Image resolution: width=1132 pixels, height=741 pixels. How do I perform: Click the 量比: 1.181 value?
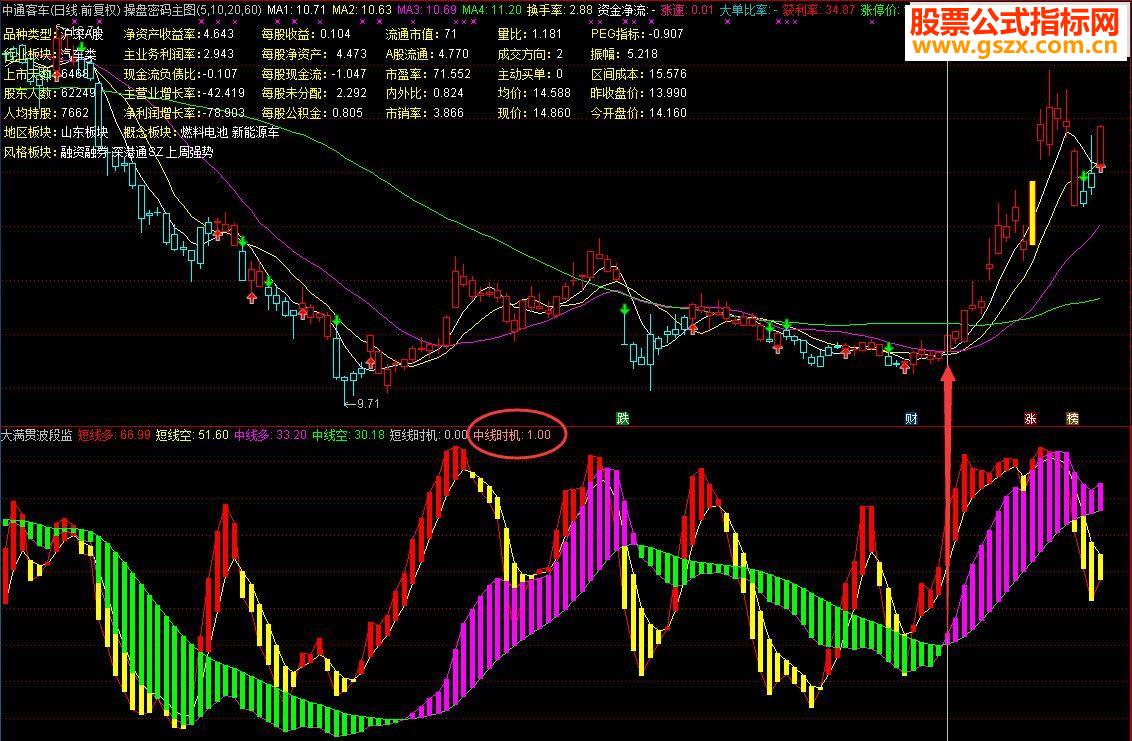tap(529, 34)
